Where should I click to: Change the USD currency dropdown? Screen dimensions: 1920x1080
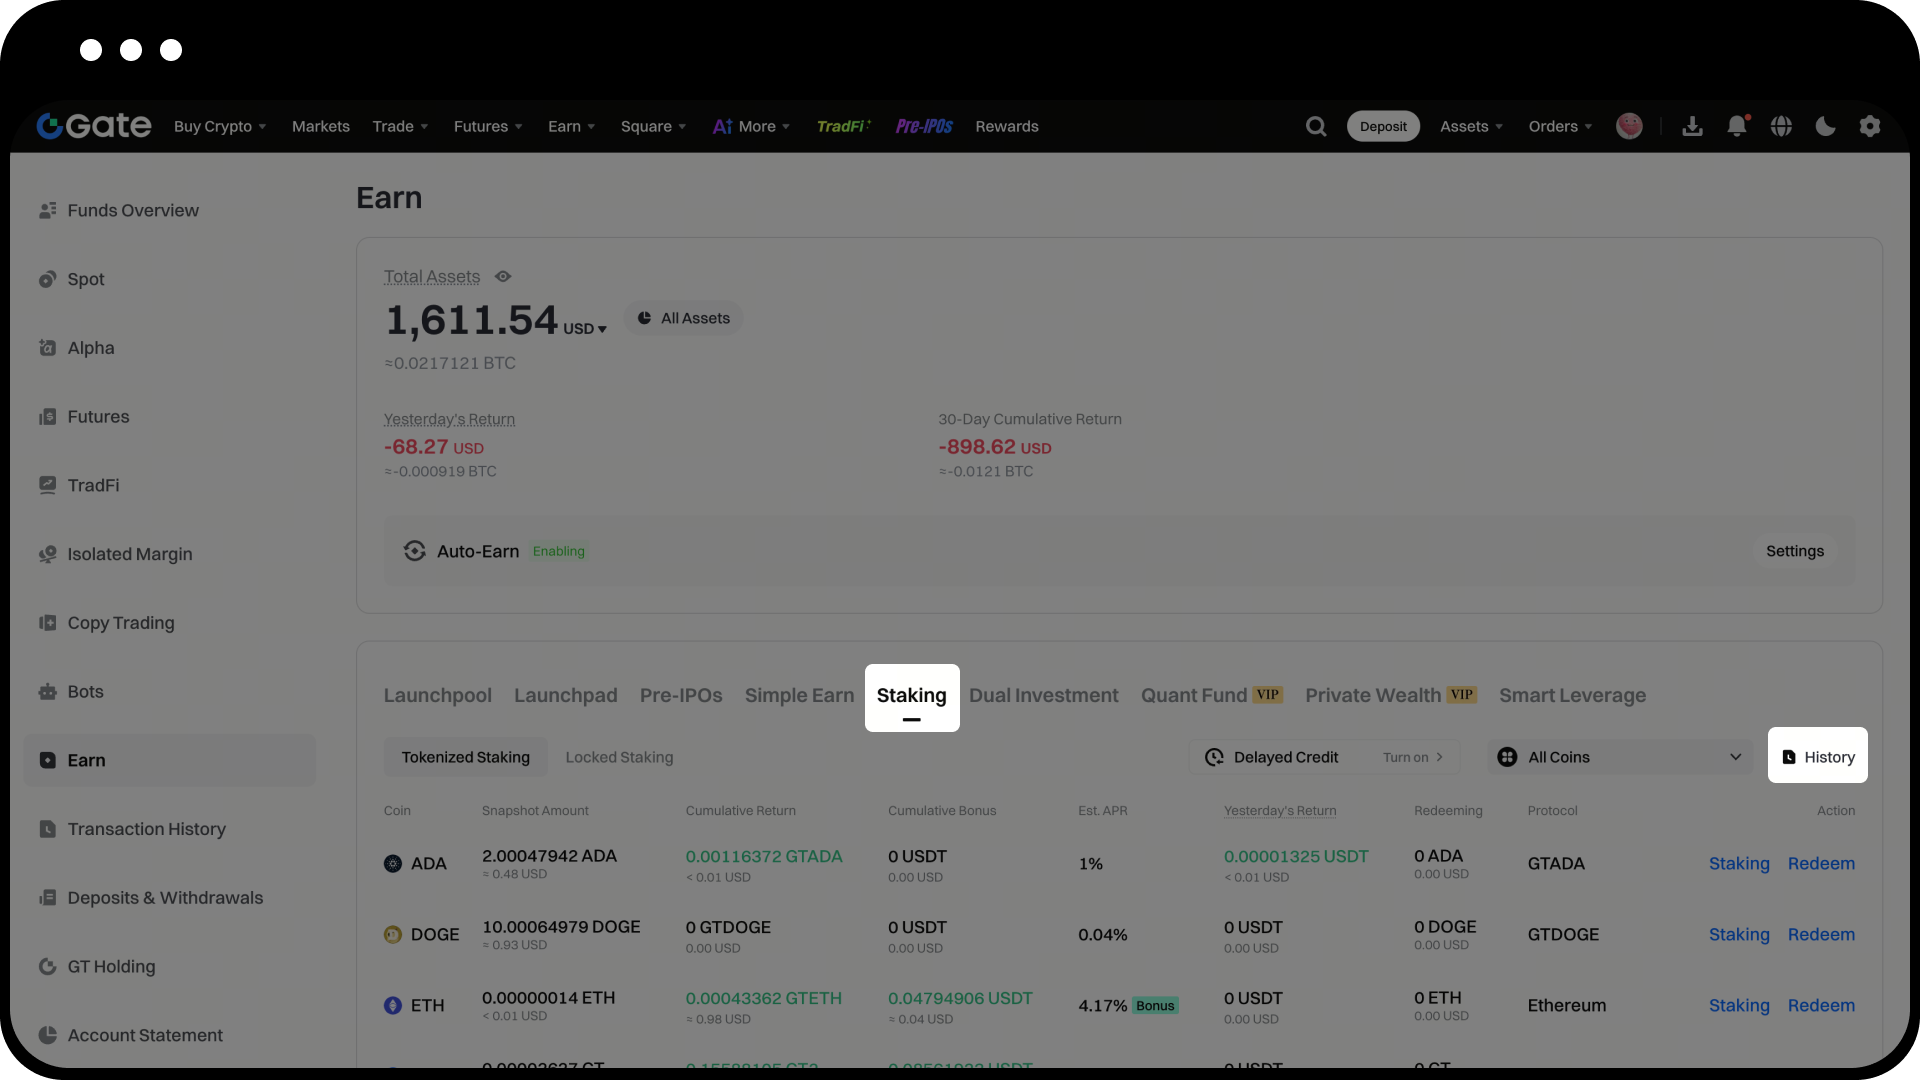coord(585,329)
